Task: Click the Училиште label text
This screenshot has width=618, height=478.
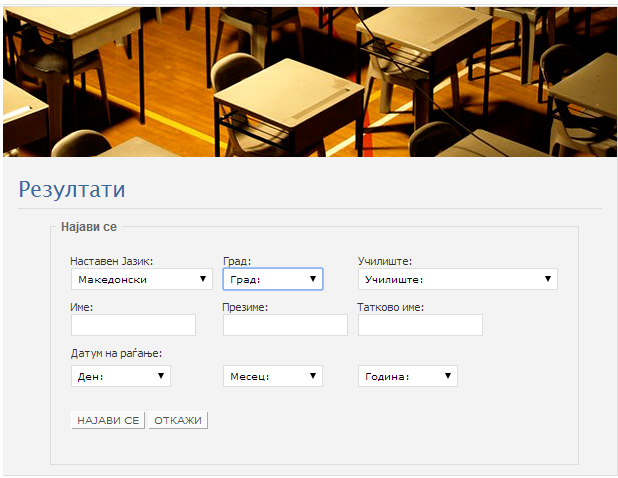Action: (385, 262)
